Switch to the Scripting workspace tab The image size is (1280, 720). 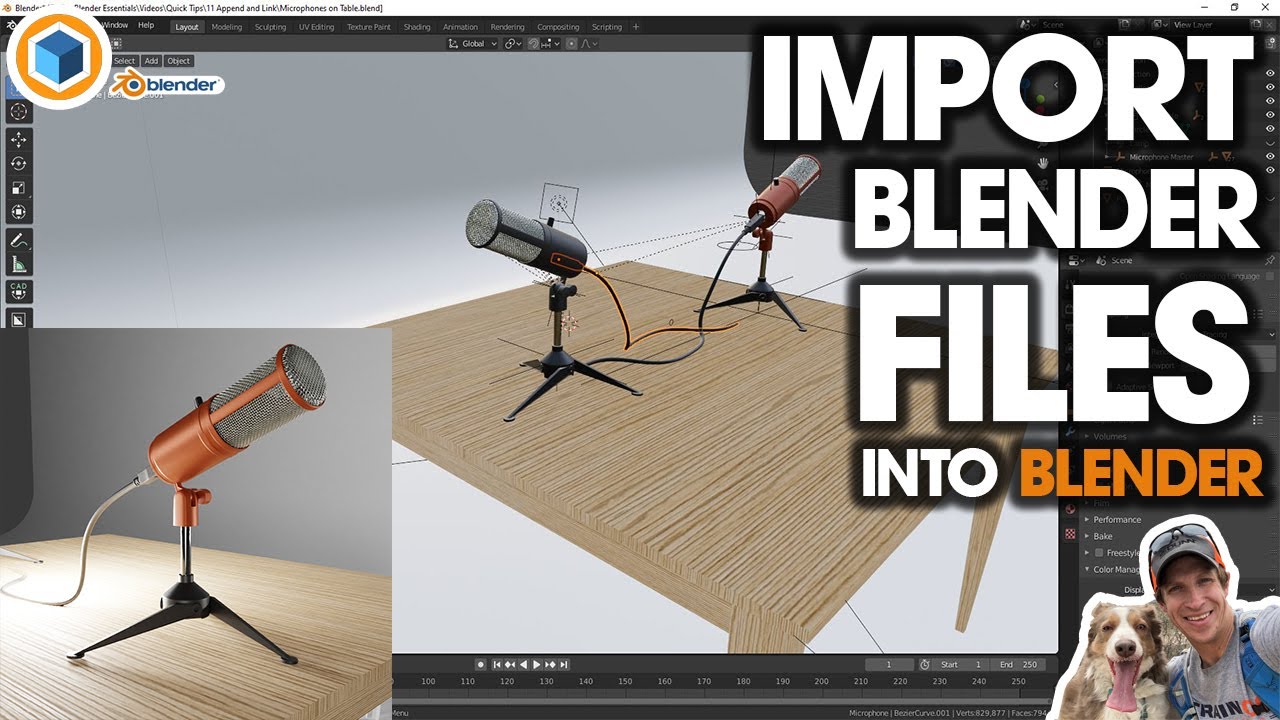click(x=606, y=27)
